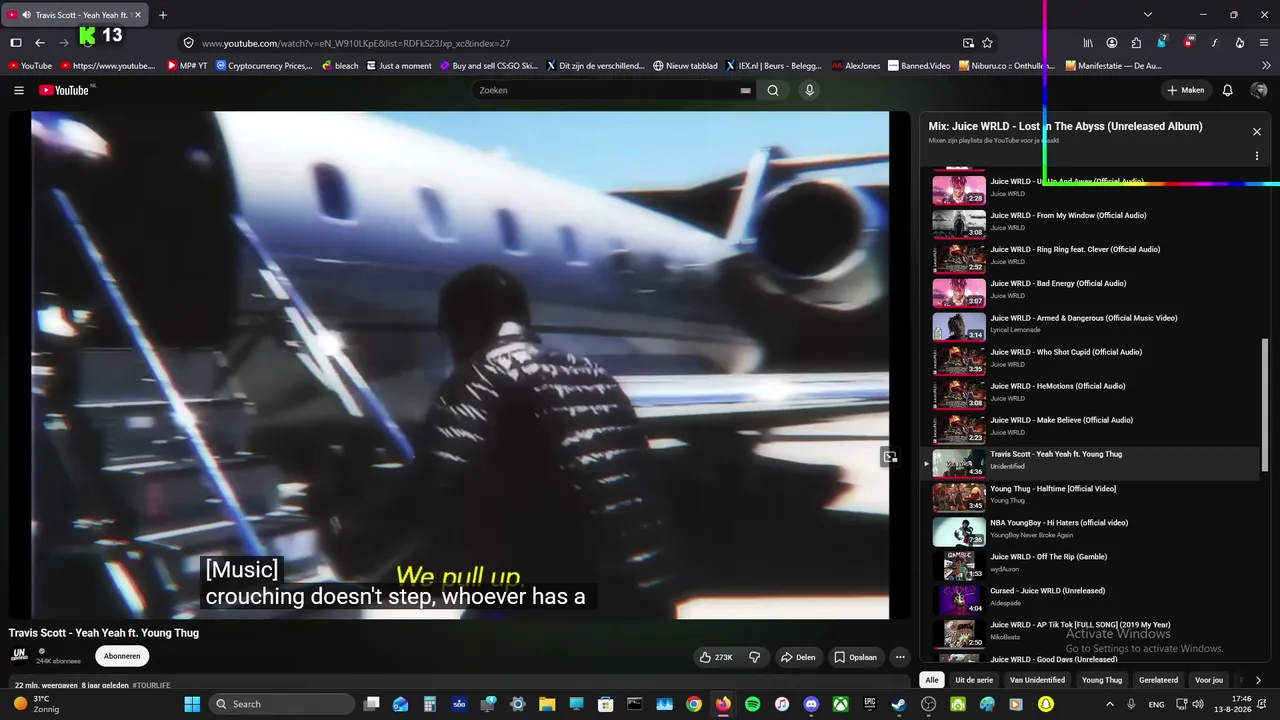1280x720 pixels.
Task: Open the Windows Start menu
Action: click(x=192, y=704)
